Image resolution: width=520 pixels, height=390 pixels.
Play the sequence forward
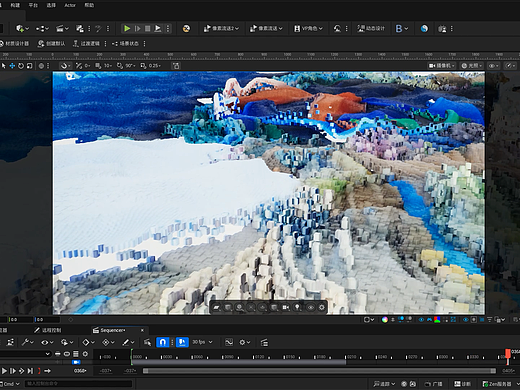coord(4,371)
